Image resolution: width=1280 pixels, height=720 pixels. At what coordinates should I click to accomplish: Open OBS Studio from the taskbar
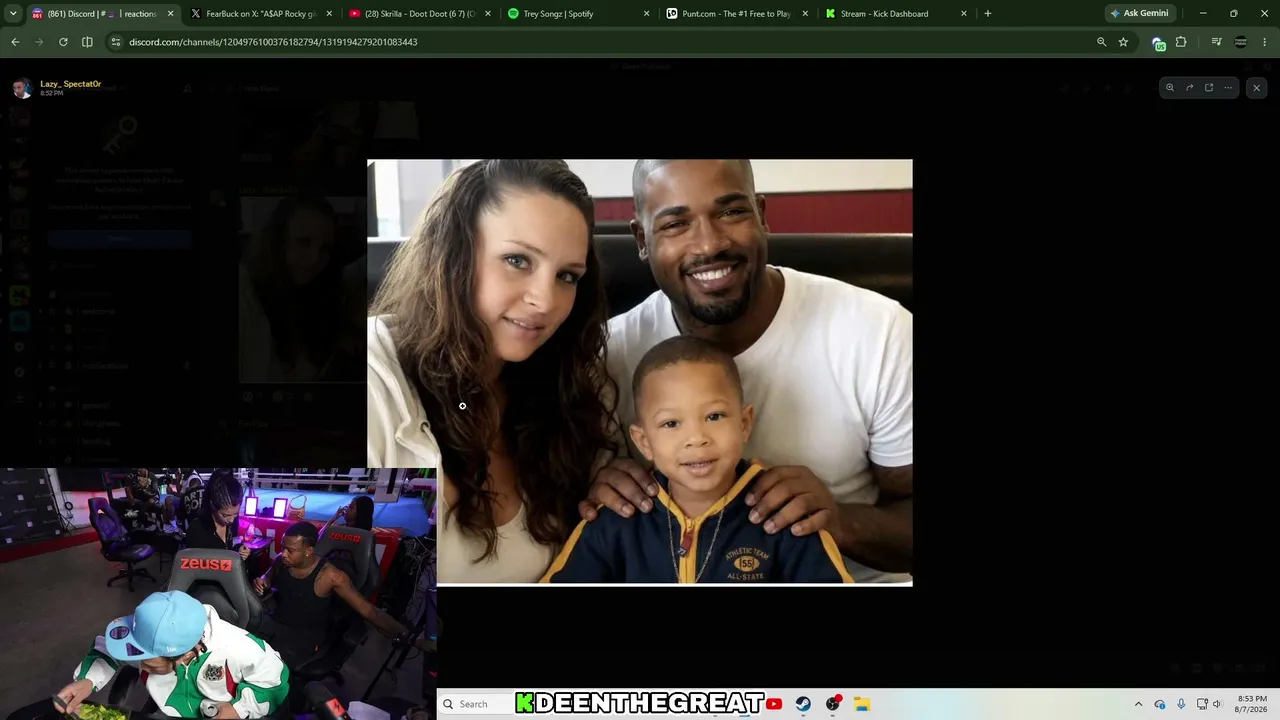coord(832,704)
